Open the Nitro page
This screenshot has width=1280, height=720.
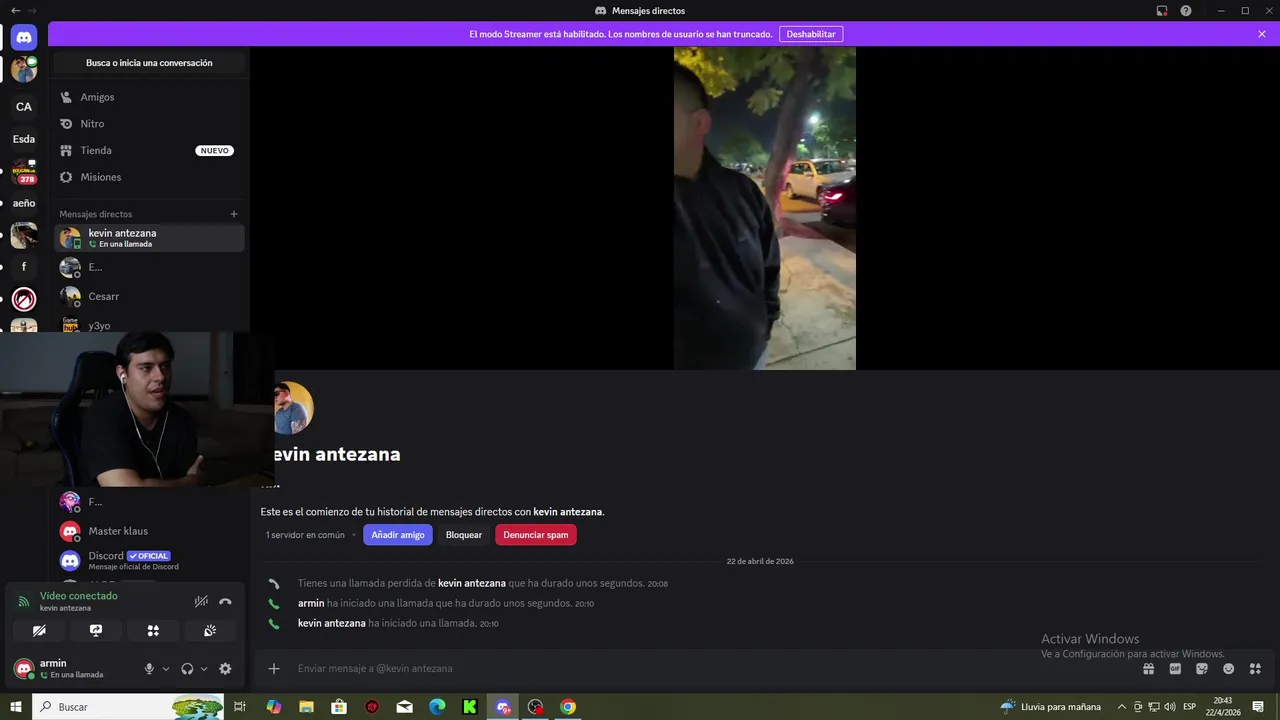(149, 124)
